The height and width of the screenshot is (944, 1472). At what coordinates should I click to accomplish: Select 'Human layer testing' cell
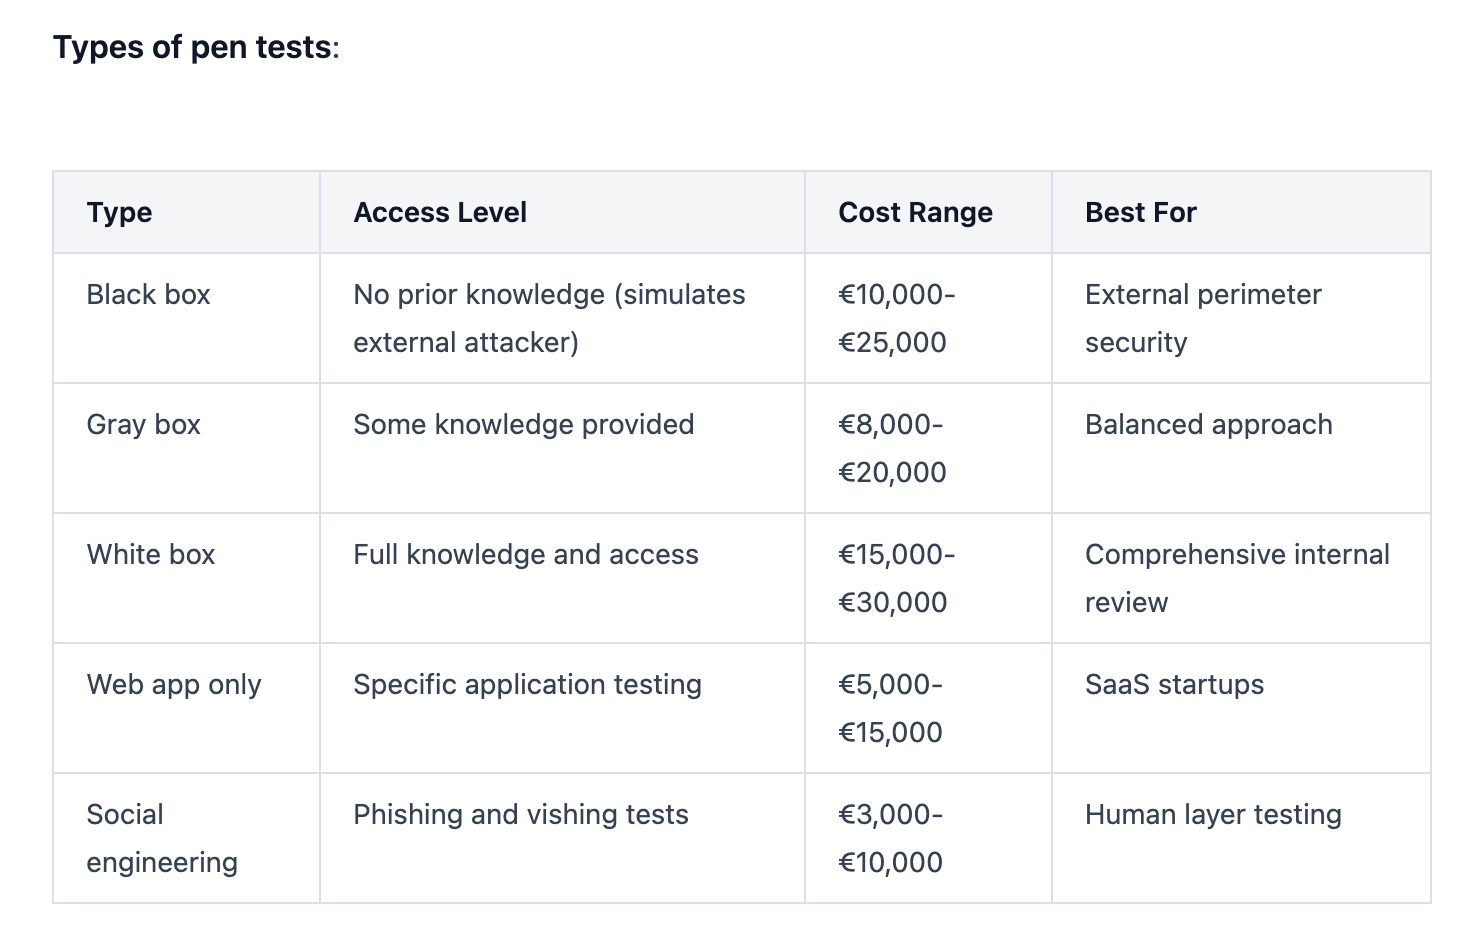1212,815
